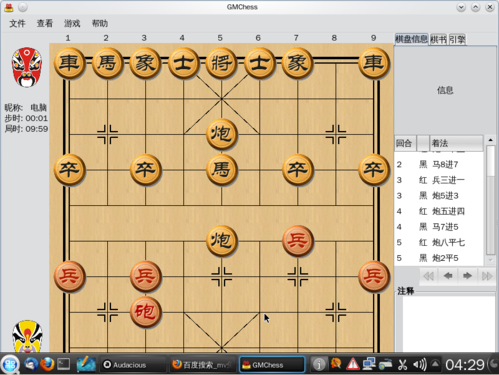Screen dimensions: 499x375
Task: Select the black 炮 just below the palace
Action: click(221, 134)
